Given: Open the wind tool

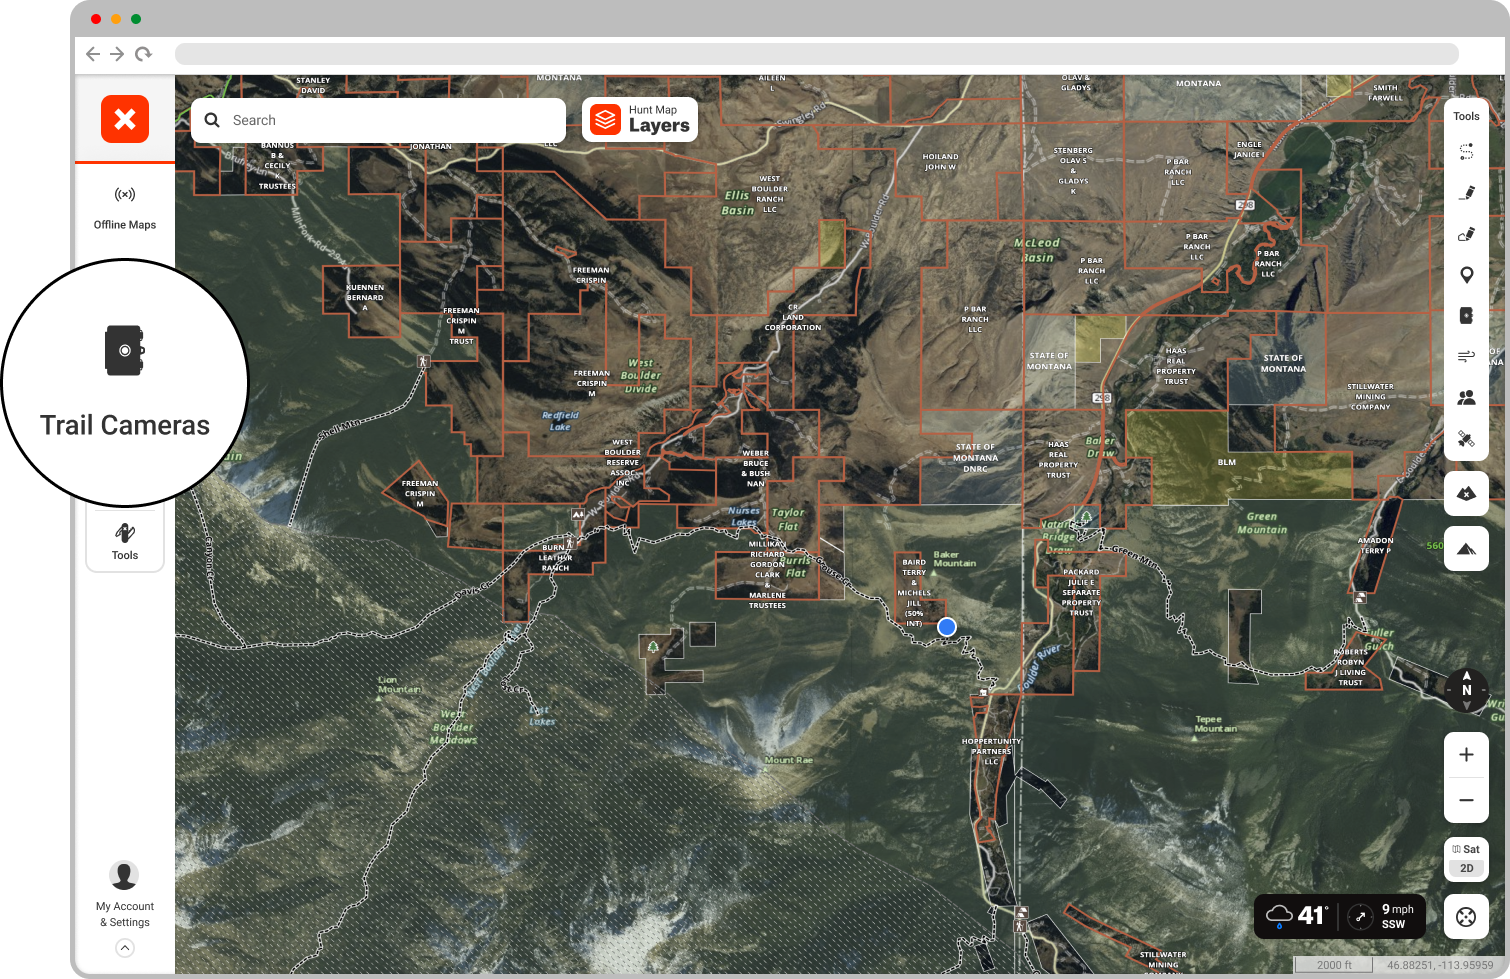Looking at the screenshot, I should click(x=1466, y=356).
